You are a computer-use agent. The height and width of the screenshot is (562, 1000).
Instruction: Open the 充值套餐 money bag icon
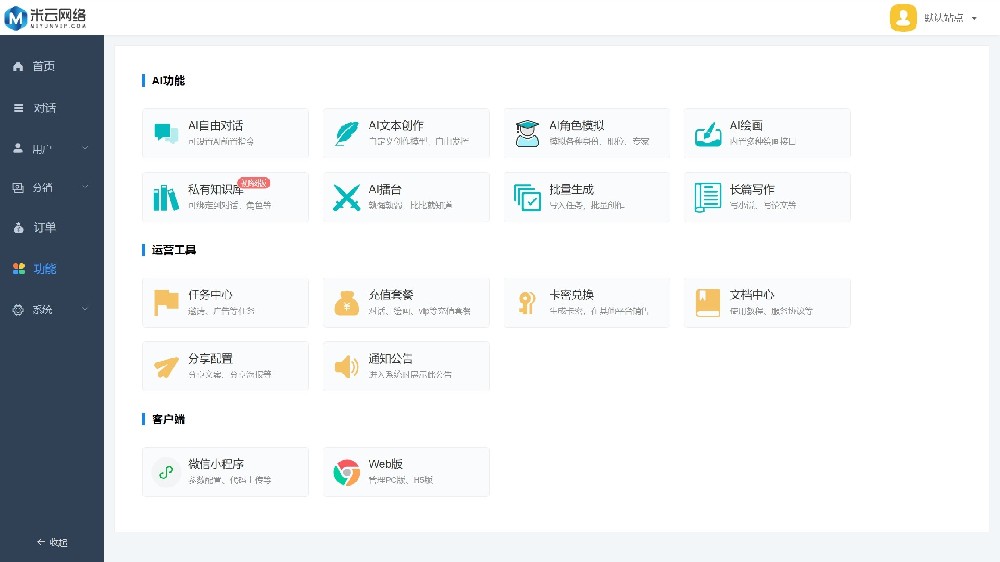coord(347,303)
